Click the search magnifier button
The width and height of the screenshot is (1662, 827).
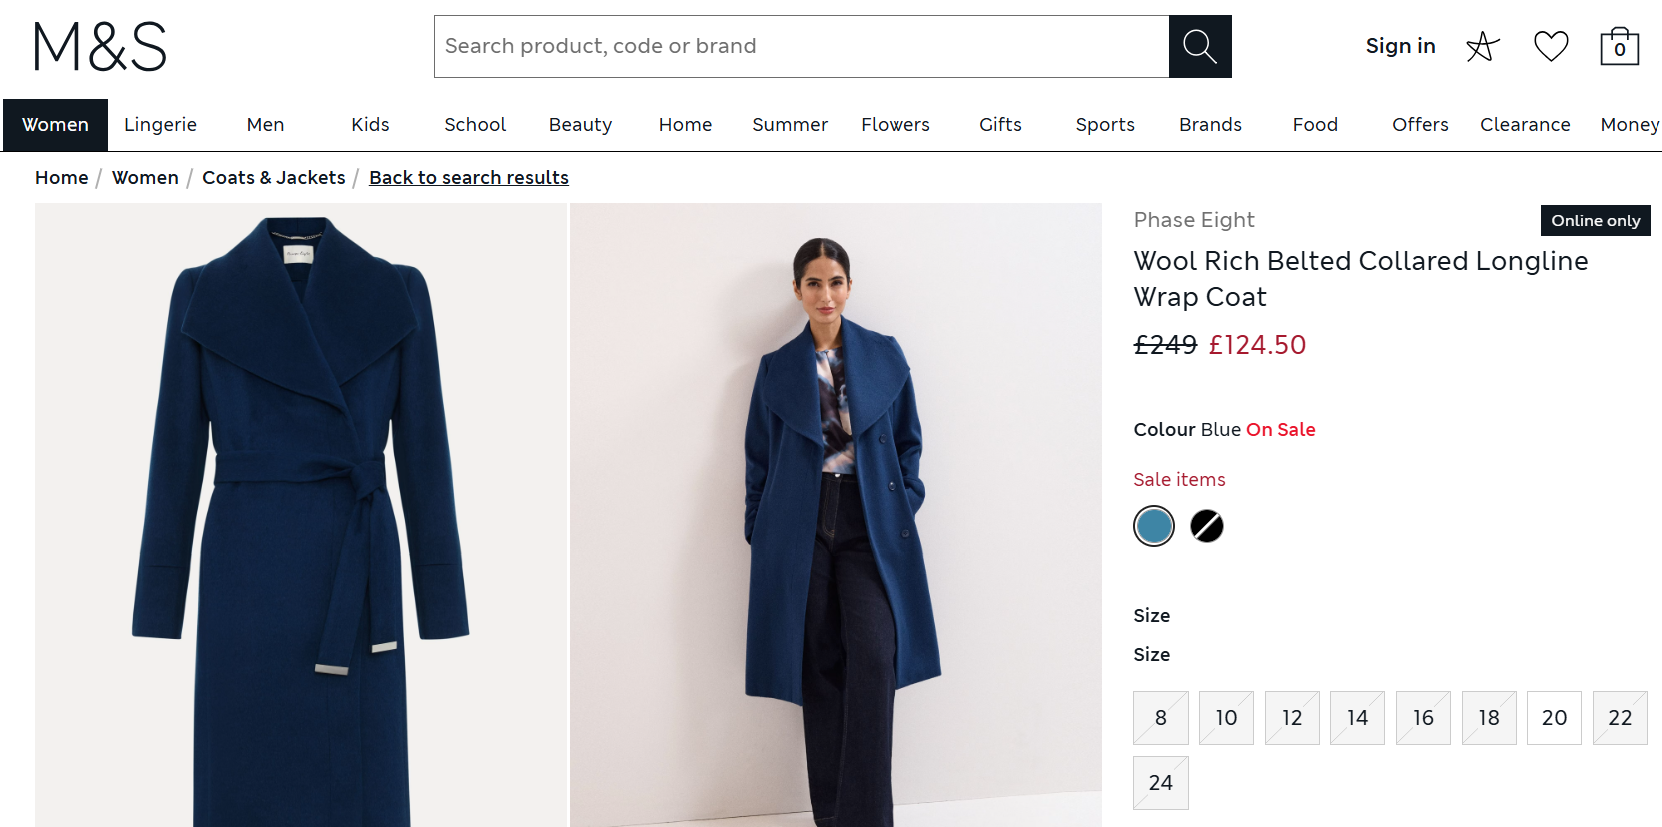tap(1200, 46)
